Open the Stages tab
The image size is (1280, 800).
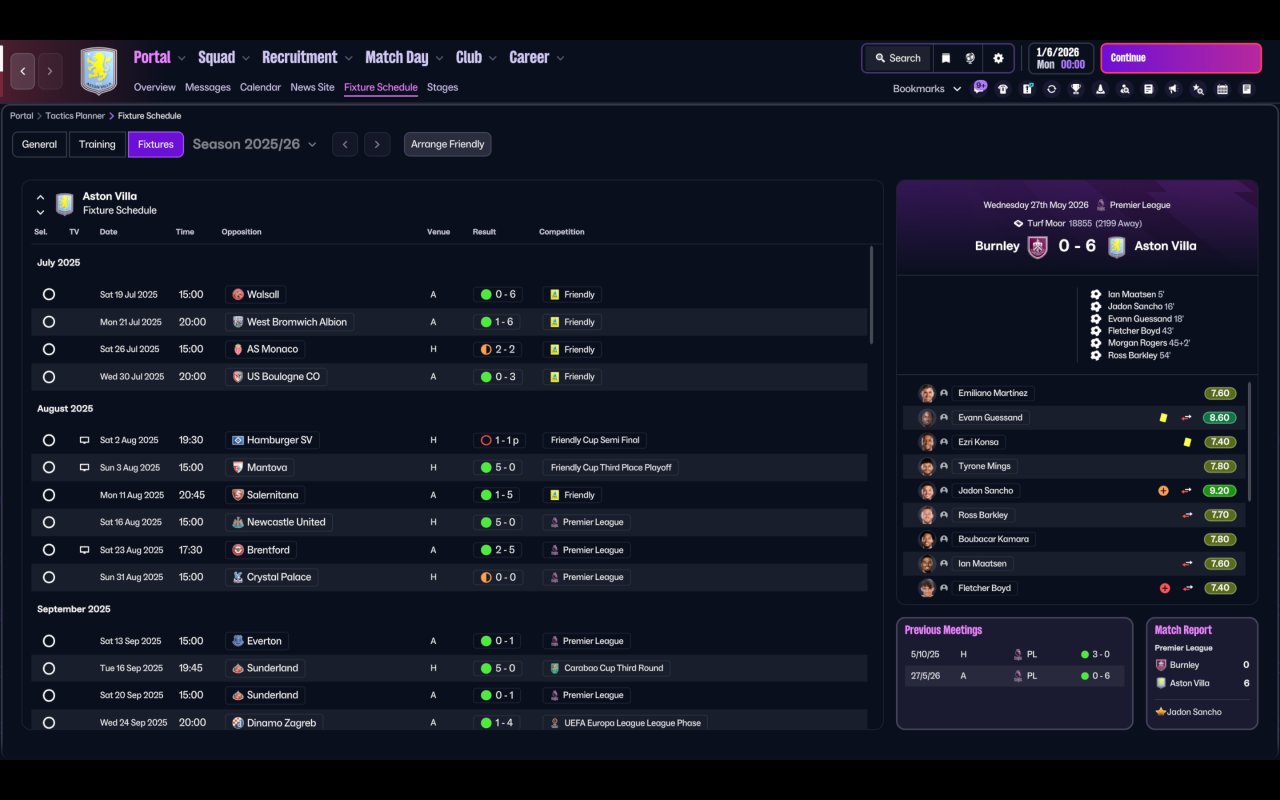442,88
